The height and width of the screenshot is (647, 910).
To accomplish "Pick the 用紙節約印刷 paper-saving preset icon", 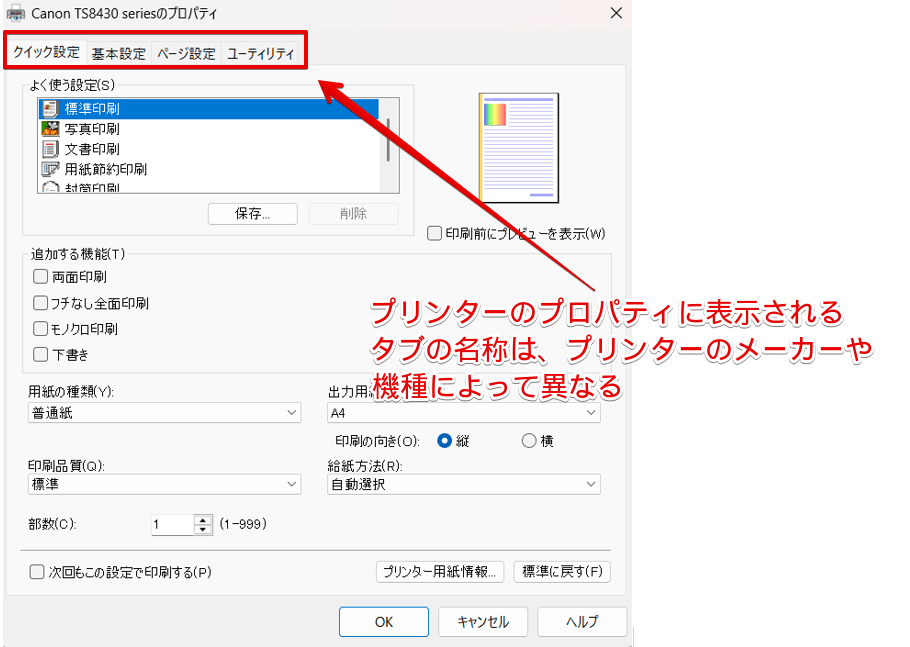I will pos(51,169).
